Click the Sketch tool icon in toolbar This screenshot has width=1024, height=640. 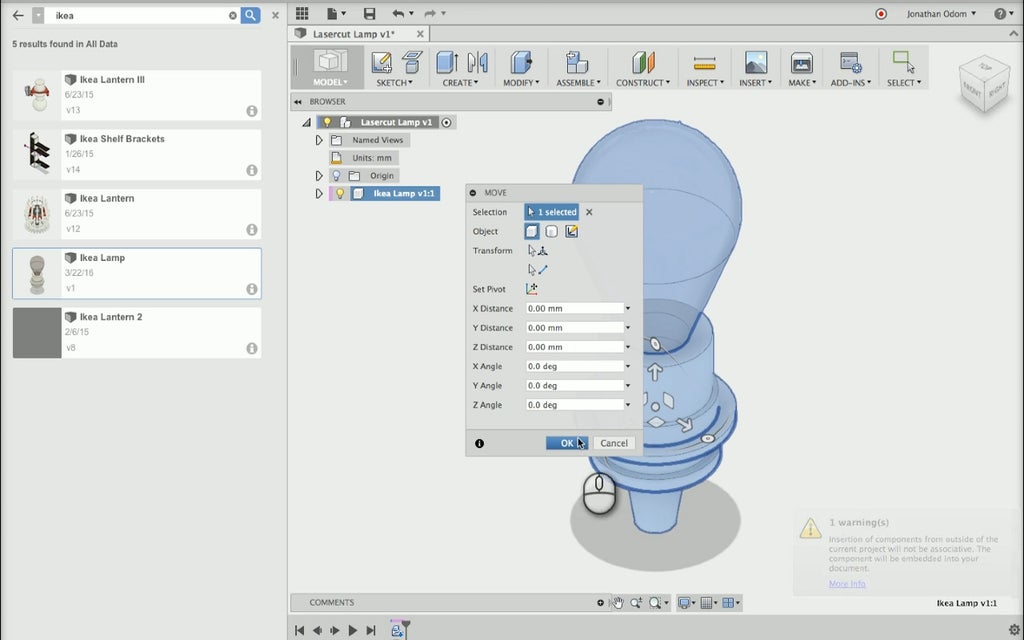click(x=382, y=63)
